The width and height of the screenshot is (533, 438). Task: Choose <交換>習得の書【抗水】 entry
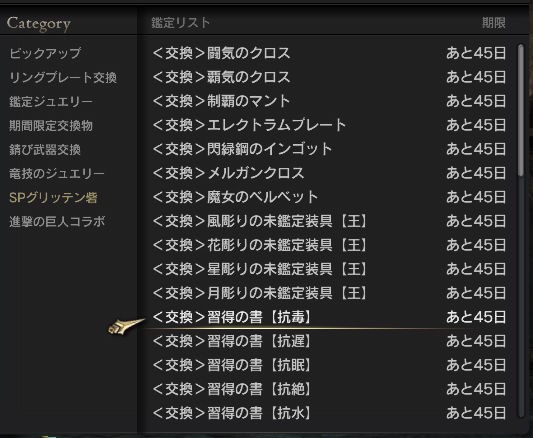329,413
